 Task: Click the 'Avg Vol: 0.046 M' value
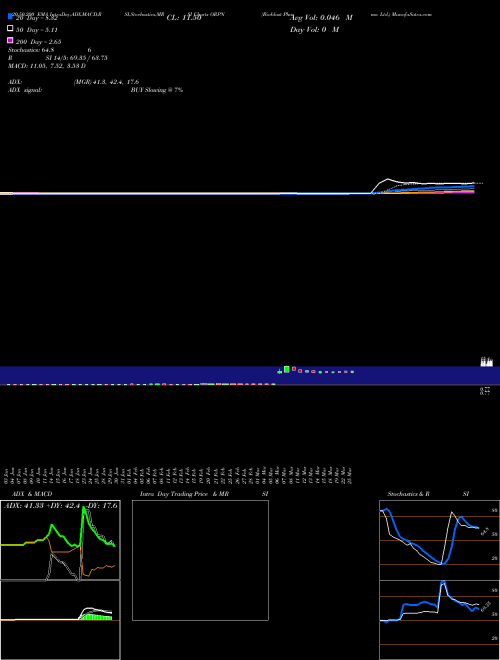click(x=321, y=18)
